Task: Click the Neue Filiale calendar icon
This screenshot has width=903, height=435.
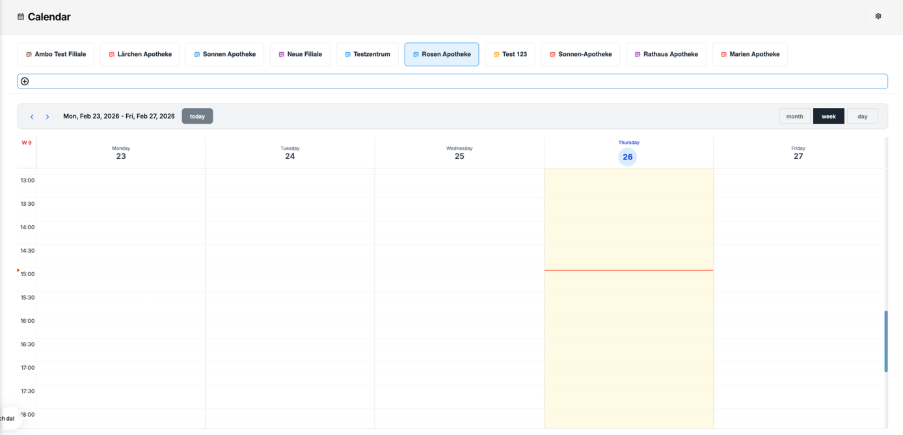Action: (282, 54)
